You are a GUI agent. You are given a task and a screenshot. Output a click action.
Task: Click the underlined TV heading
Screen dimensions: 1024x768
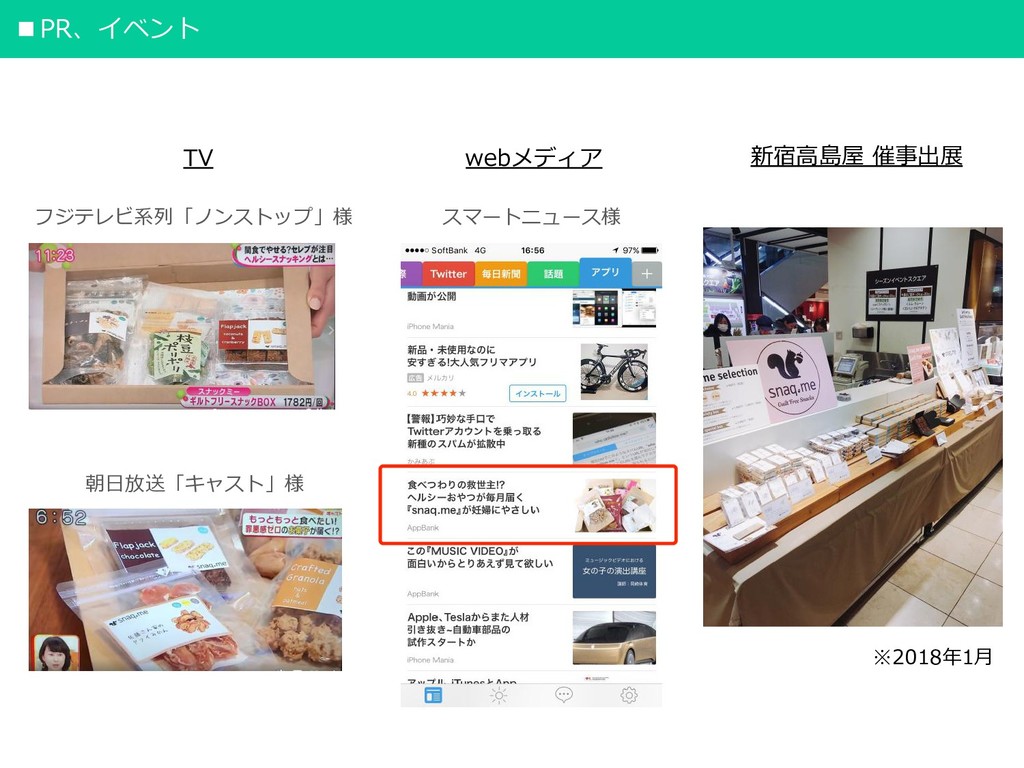tap(198, 157)
